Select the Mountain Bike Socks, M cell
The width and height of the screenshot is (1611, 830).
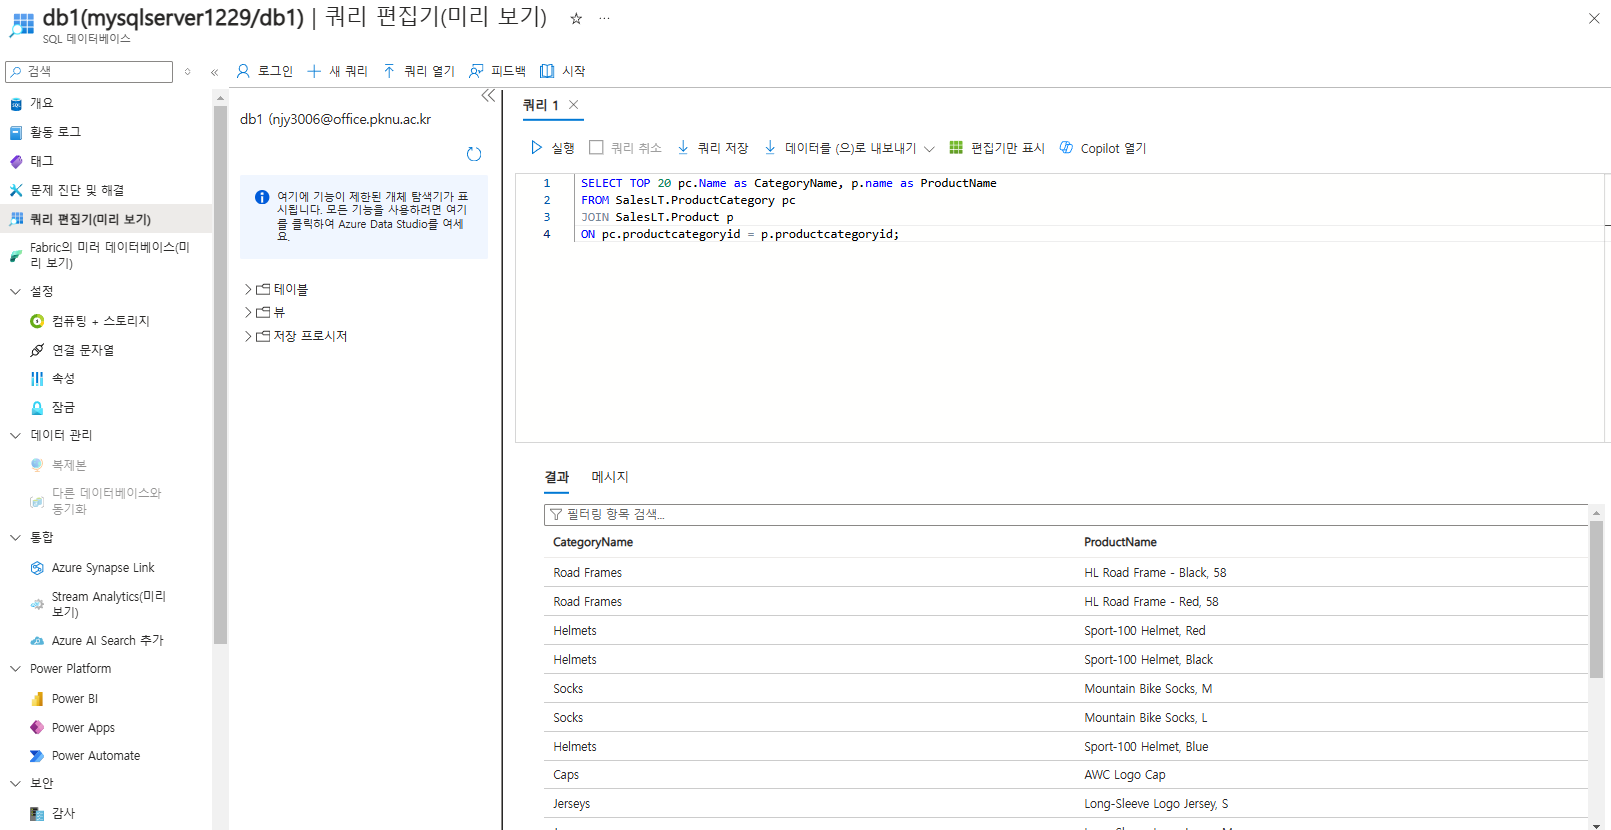pos(1148,689)
